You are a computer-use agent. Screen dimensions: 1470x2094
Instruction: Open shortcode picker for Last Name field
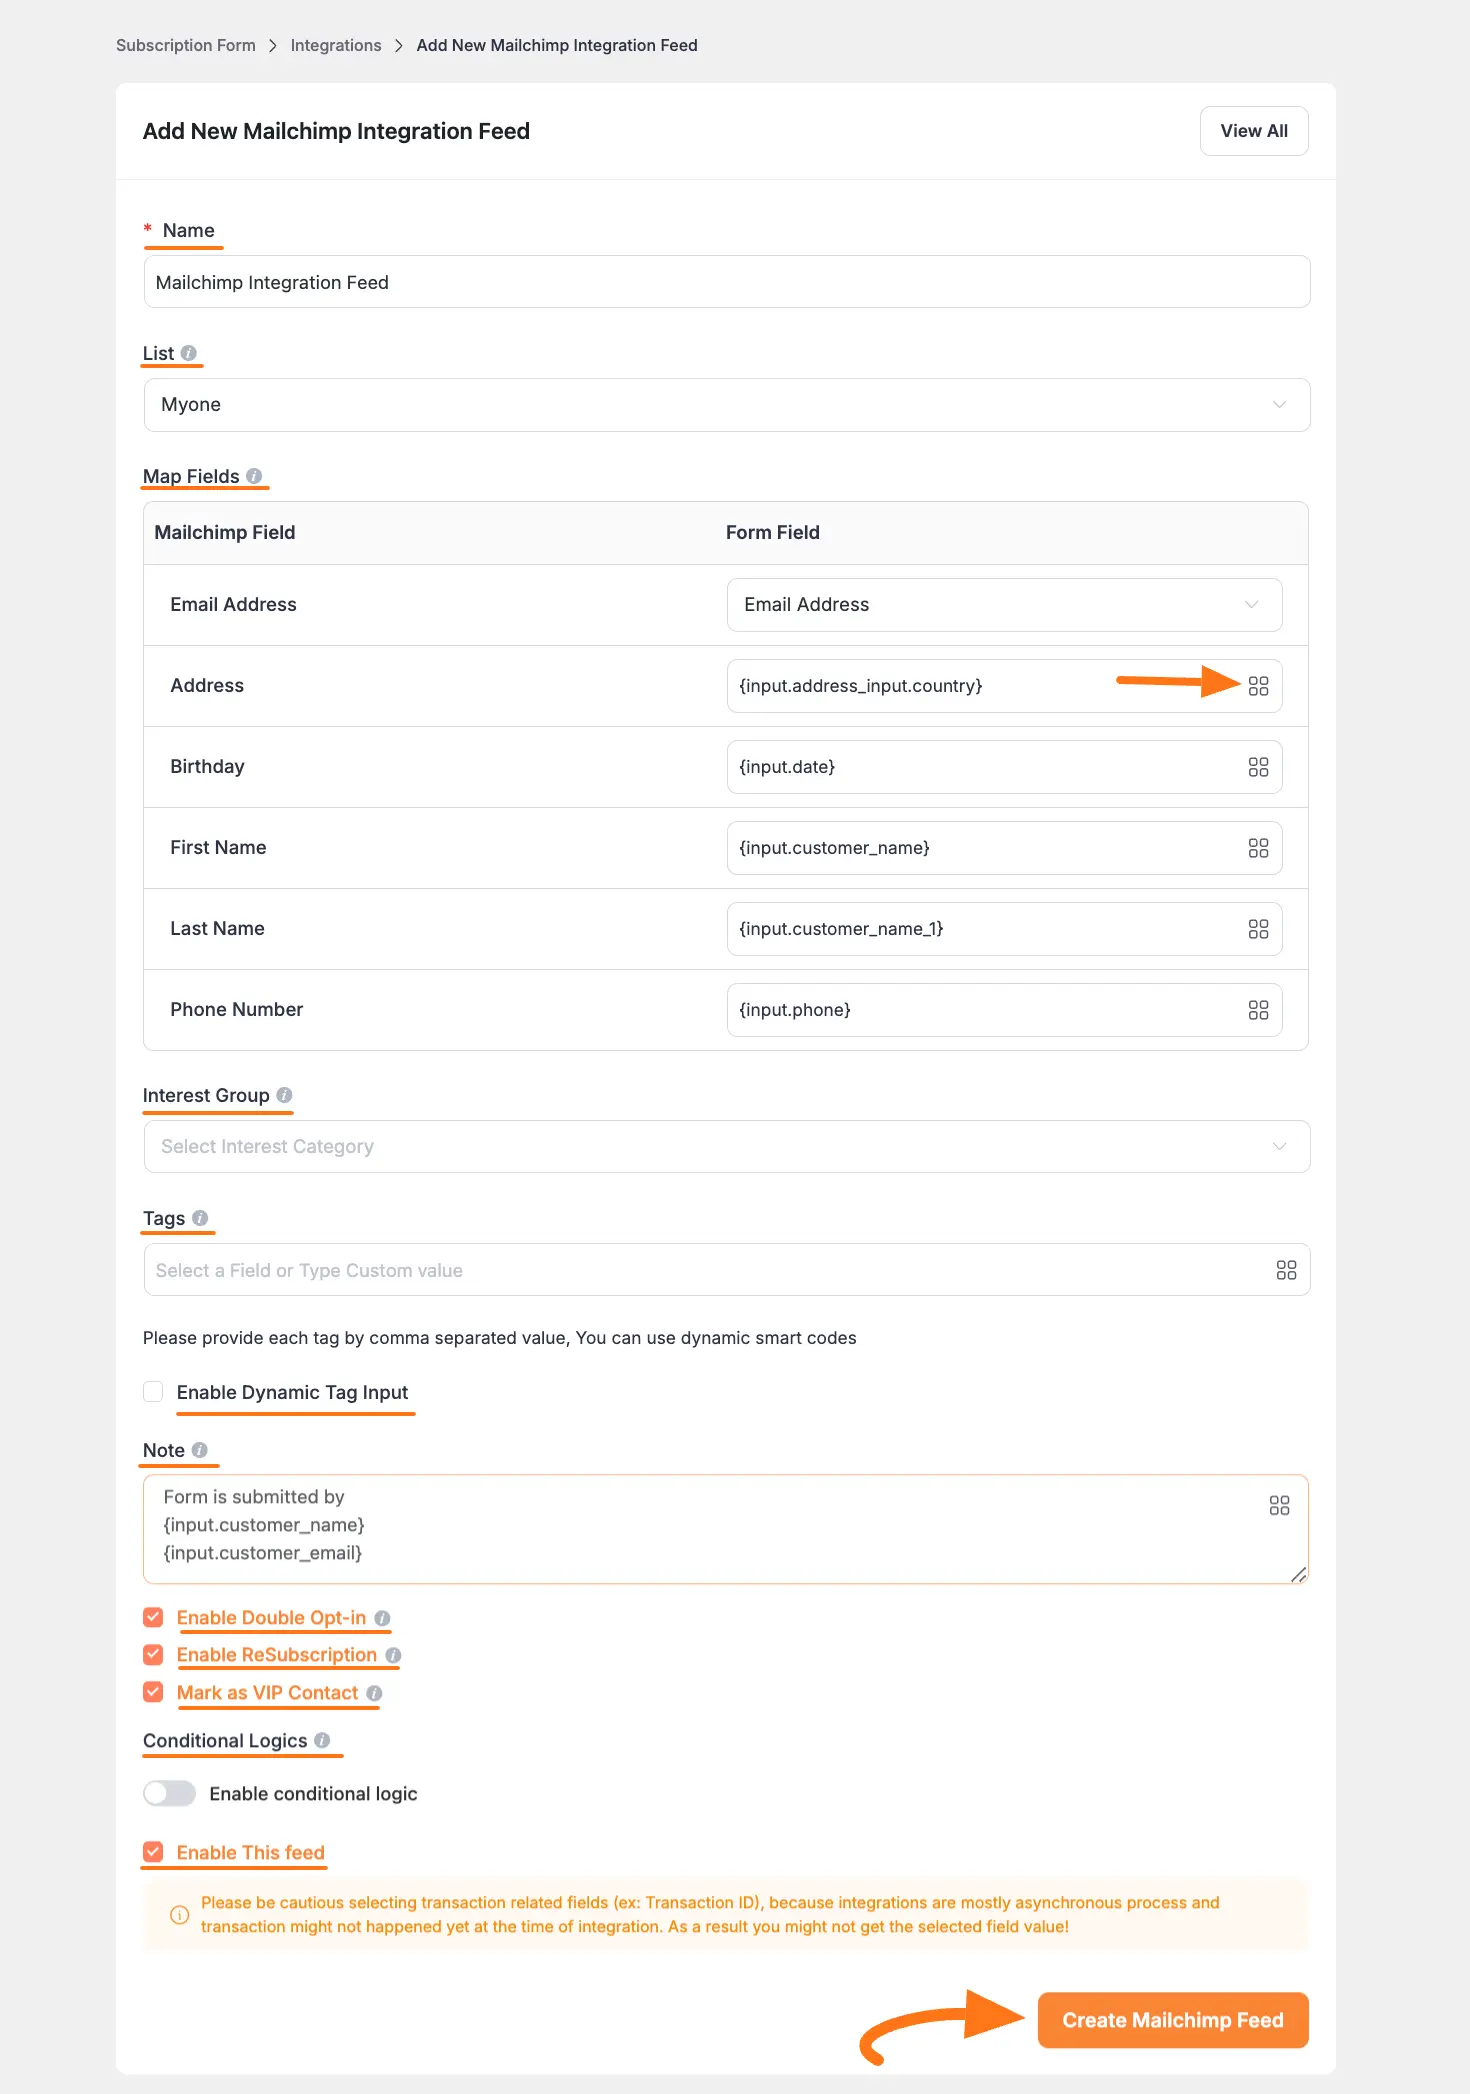coord(1258,929)
